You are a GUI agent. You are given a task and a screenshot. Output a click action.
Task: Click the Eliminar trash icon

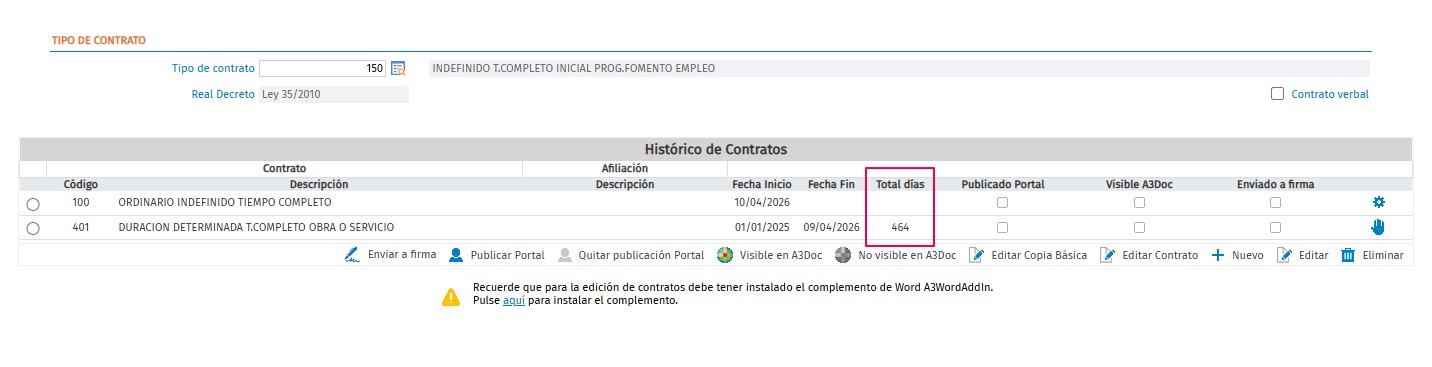(1347, 255)
